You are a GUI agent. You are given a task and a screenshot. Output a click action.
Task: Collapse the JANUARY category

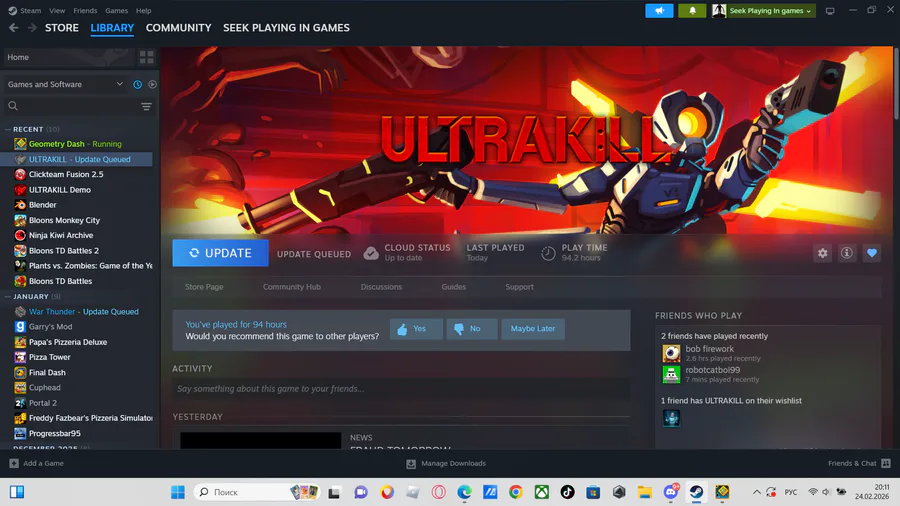(x=8, y=297)
